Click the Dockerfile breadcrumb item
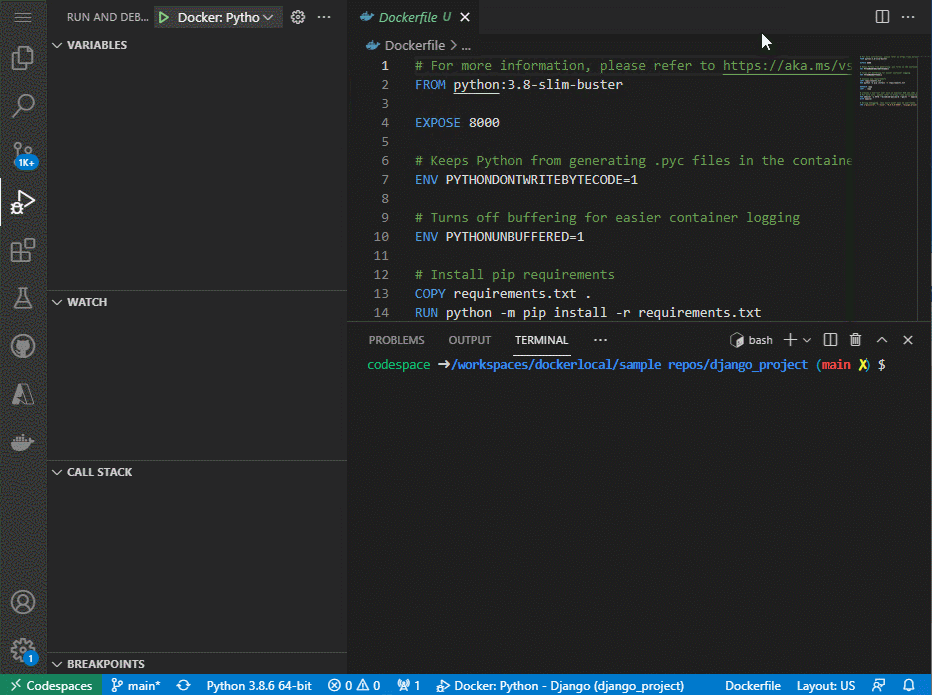The width and height of the screenshot is (932, 695). pyautogui.click(x=415, y=46)
